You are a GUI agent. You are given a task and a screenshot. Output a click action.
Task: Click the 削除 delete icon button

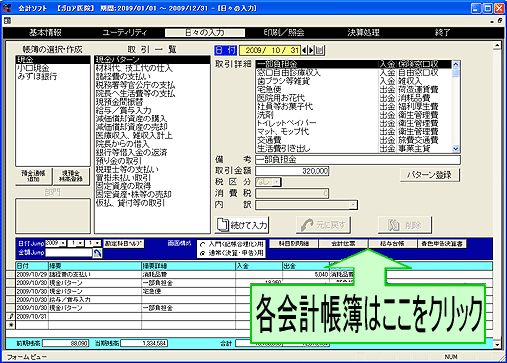tap(405, 225)
